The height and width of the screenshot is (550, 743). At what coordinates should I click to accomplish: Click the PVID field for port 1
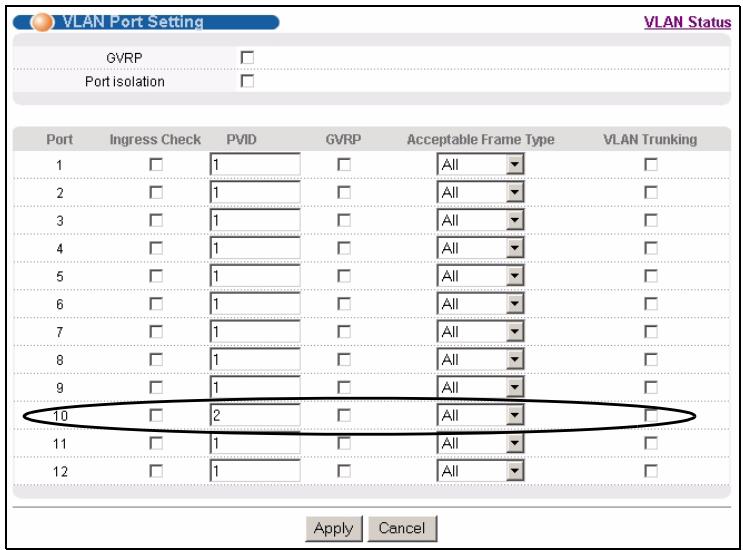[255, 165]
